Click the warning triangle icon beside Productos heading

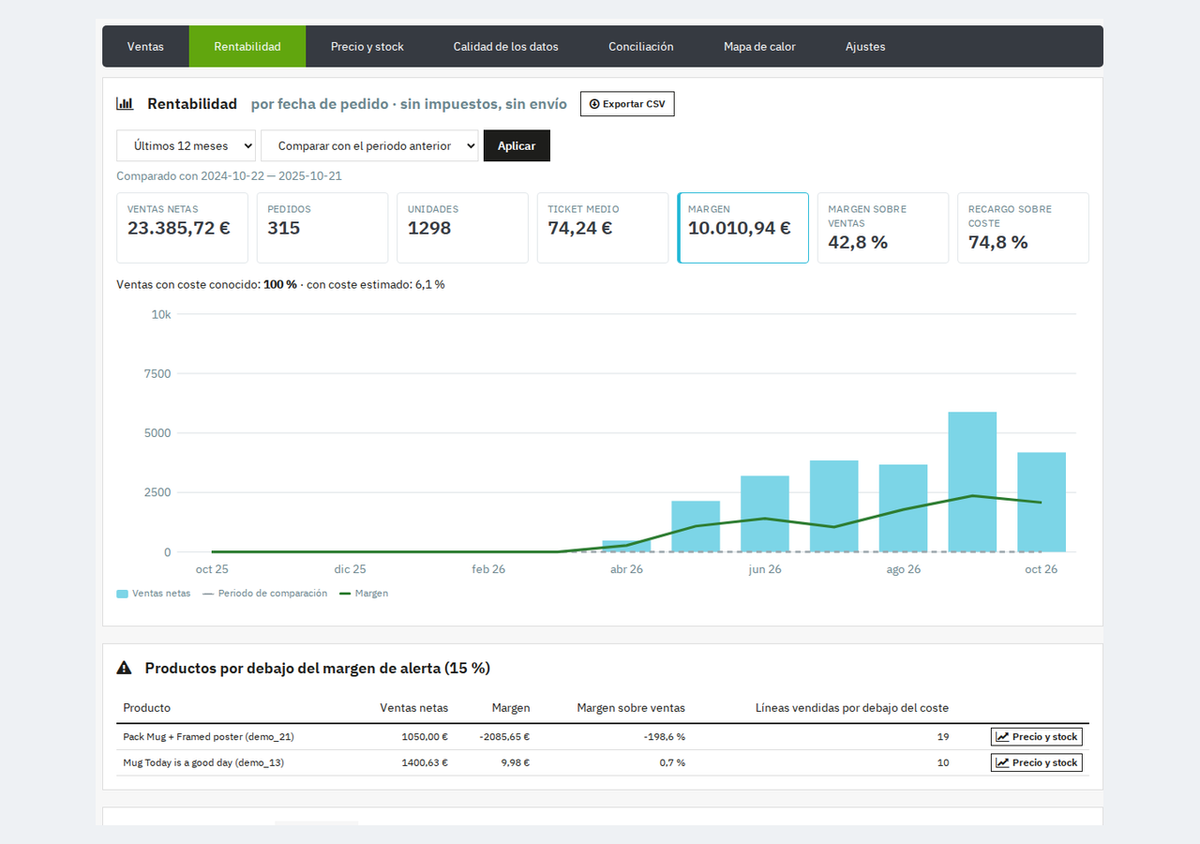pyautogui.click(x=124, y=668)
